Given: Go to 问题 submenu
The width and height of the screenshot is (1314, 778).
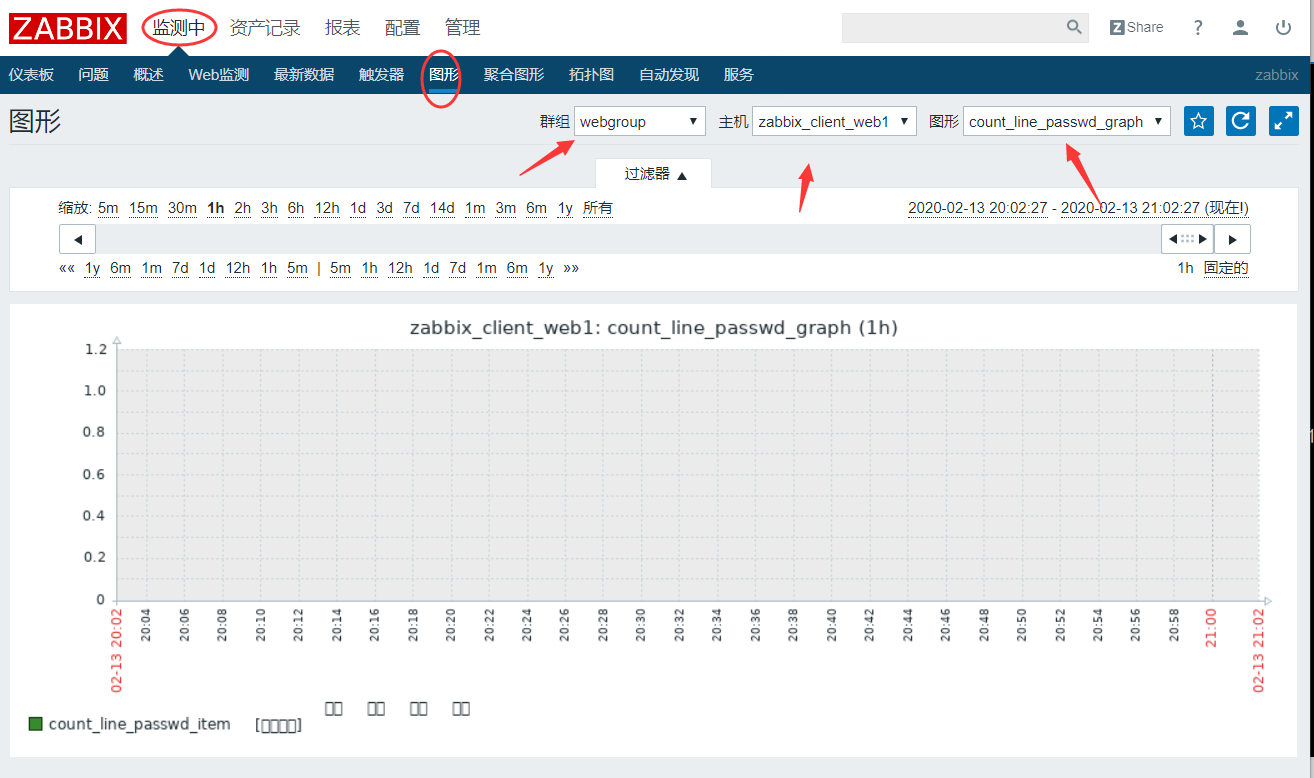Looking at the screenshot, I should point(94,75).
